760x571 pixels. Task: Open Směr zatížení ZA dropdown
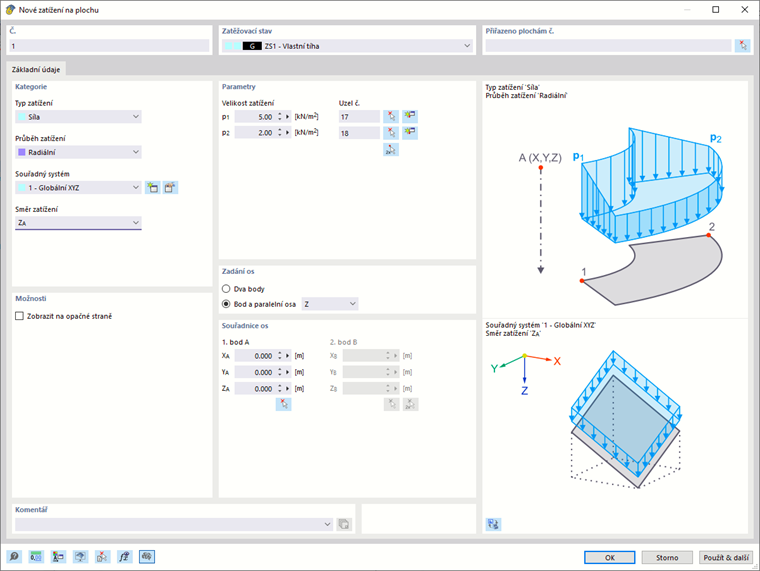[78, 223]
